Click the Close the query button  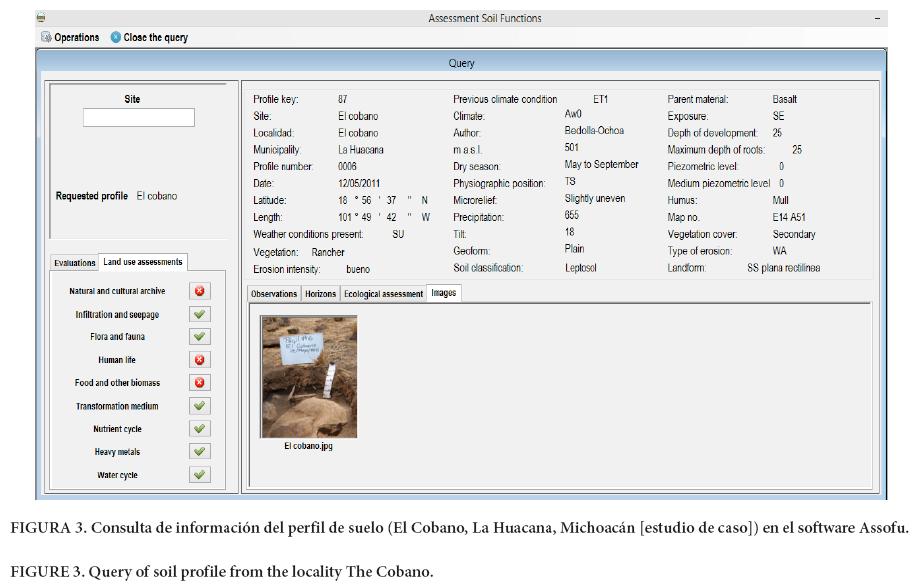[149, 38]
